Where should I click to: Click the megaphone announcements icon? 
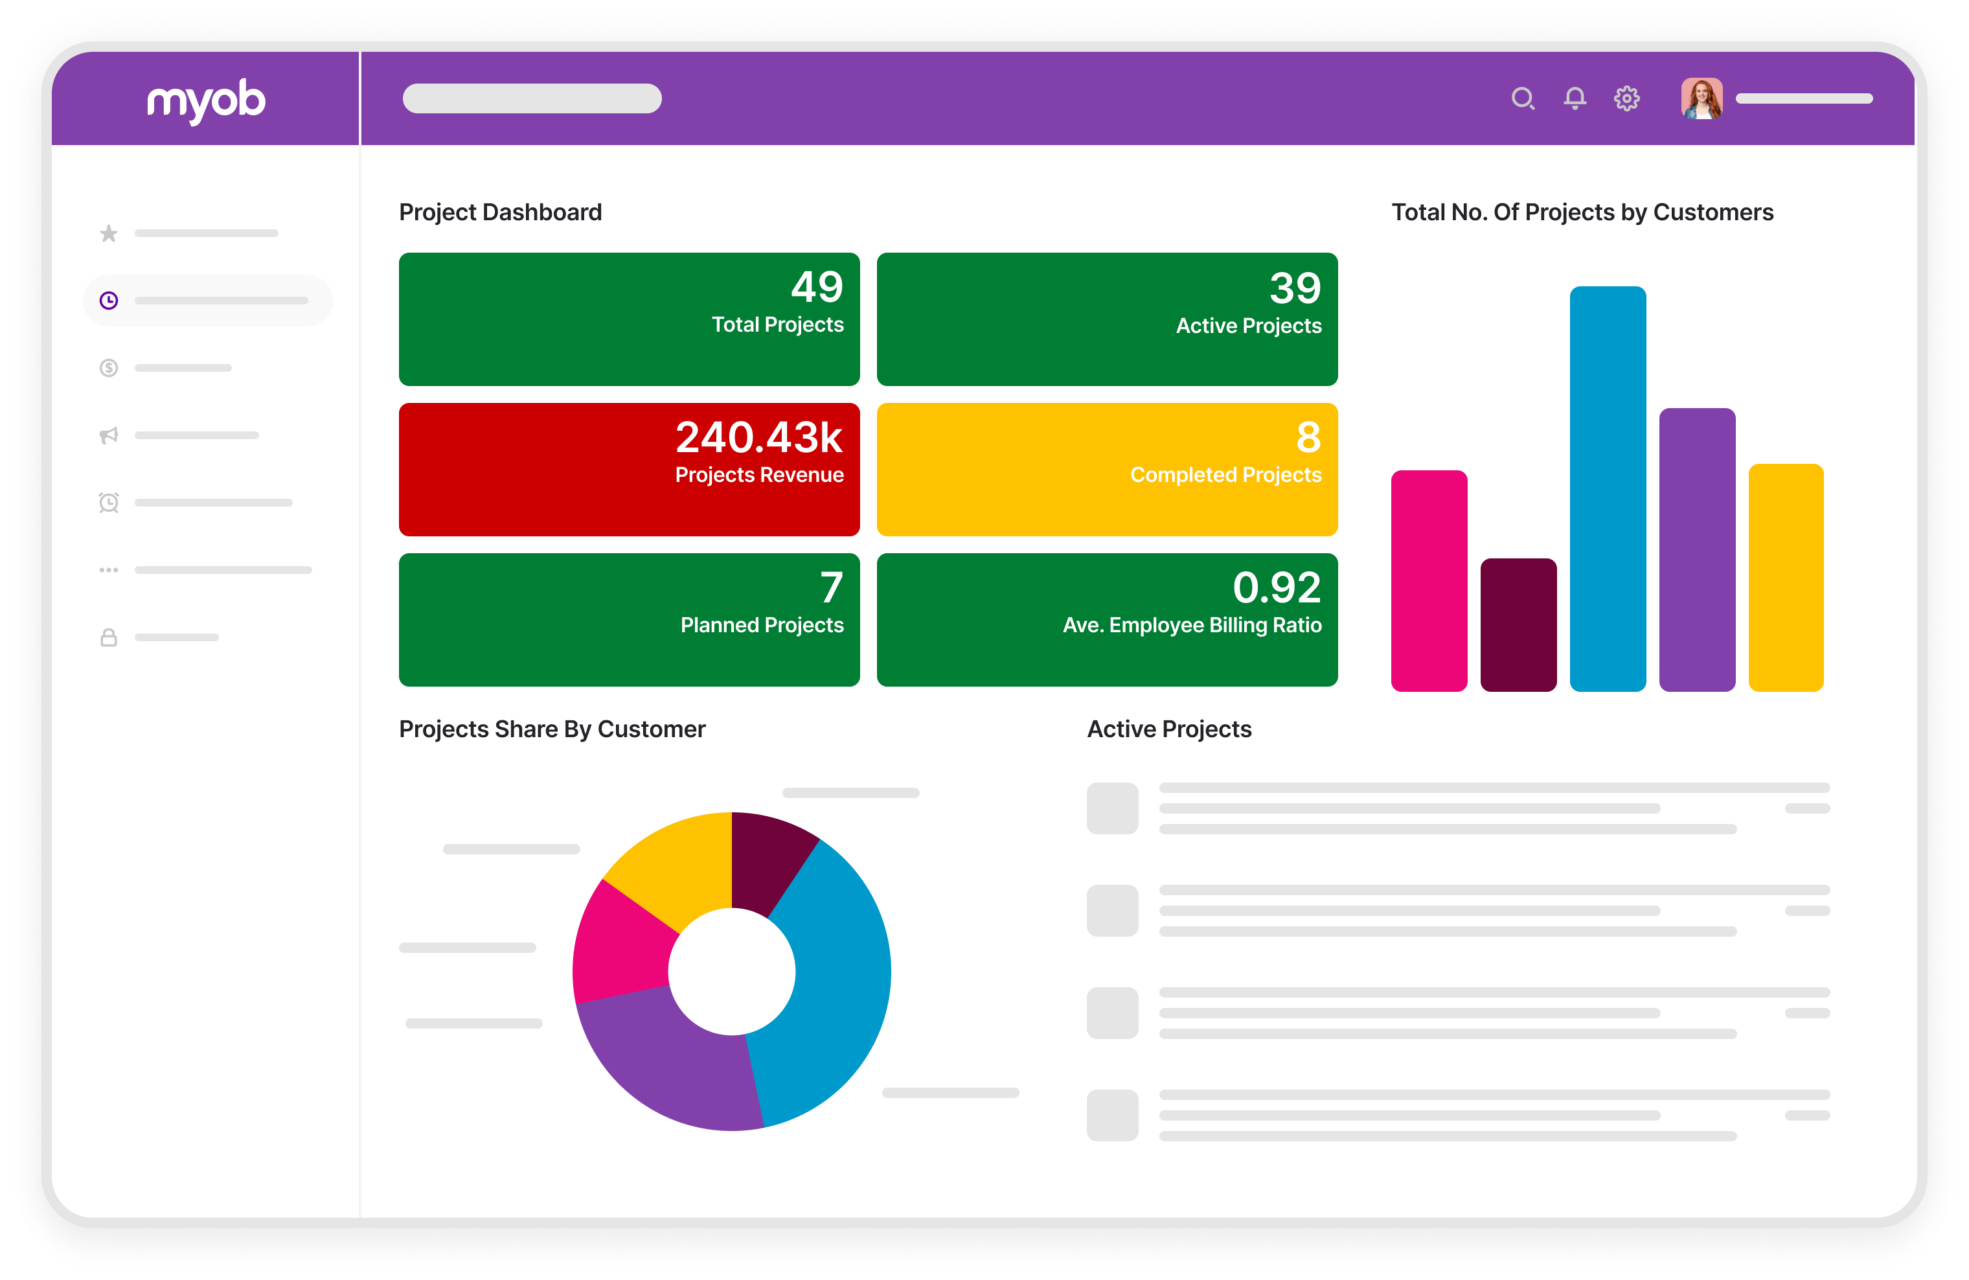click(x=108, y=434)
